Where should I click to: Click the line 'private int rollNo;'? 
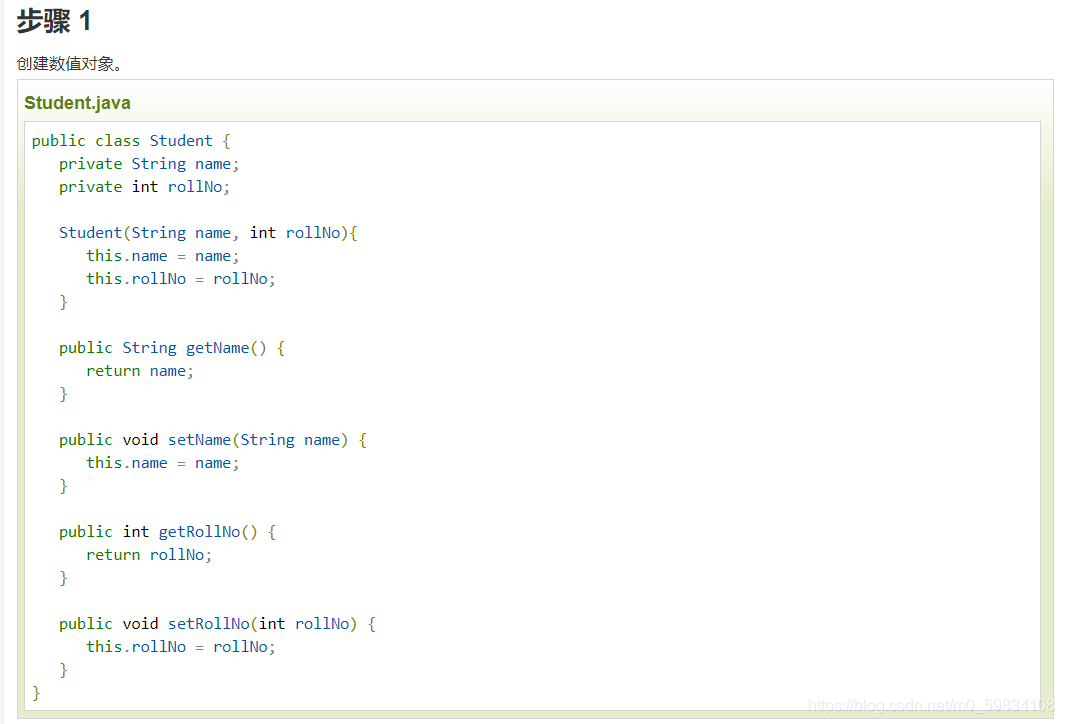pyautogui.click(x=145, y=187)
